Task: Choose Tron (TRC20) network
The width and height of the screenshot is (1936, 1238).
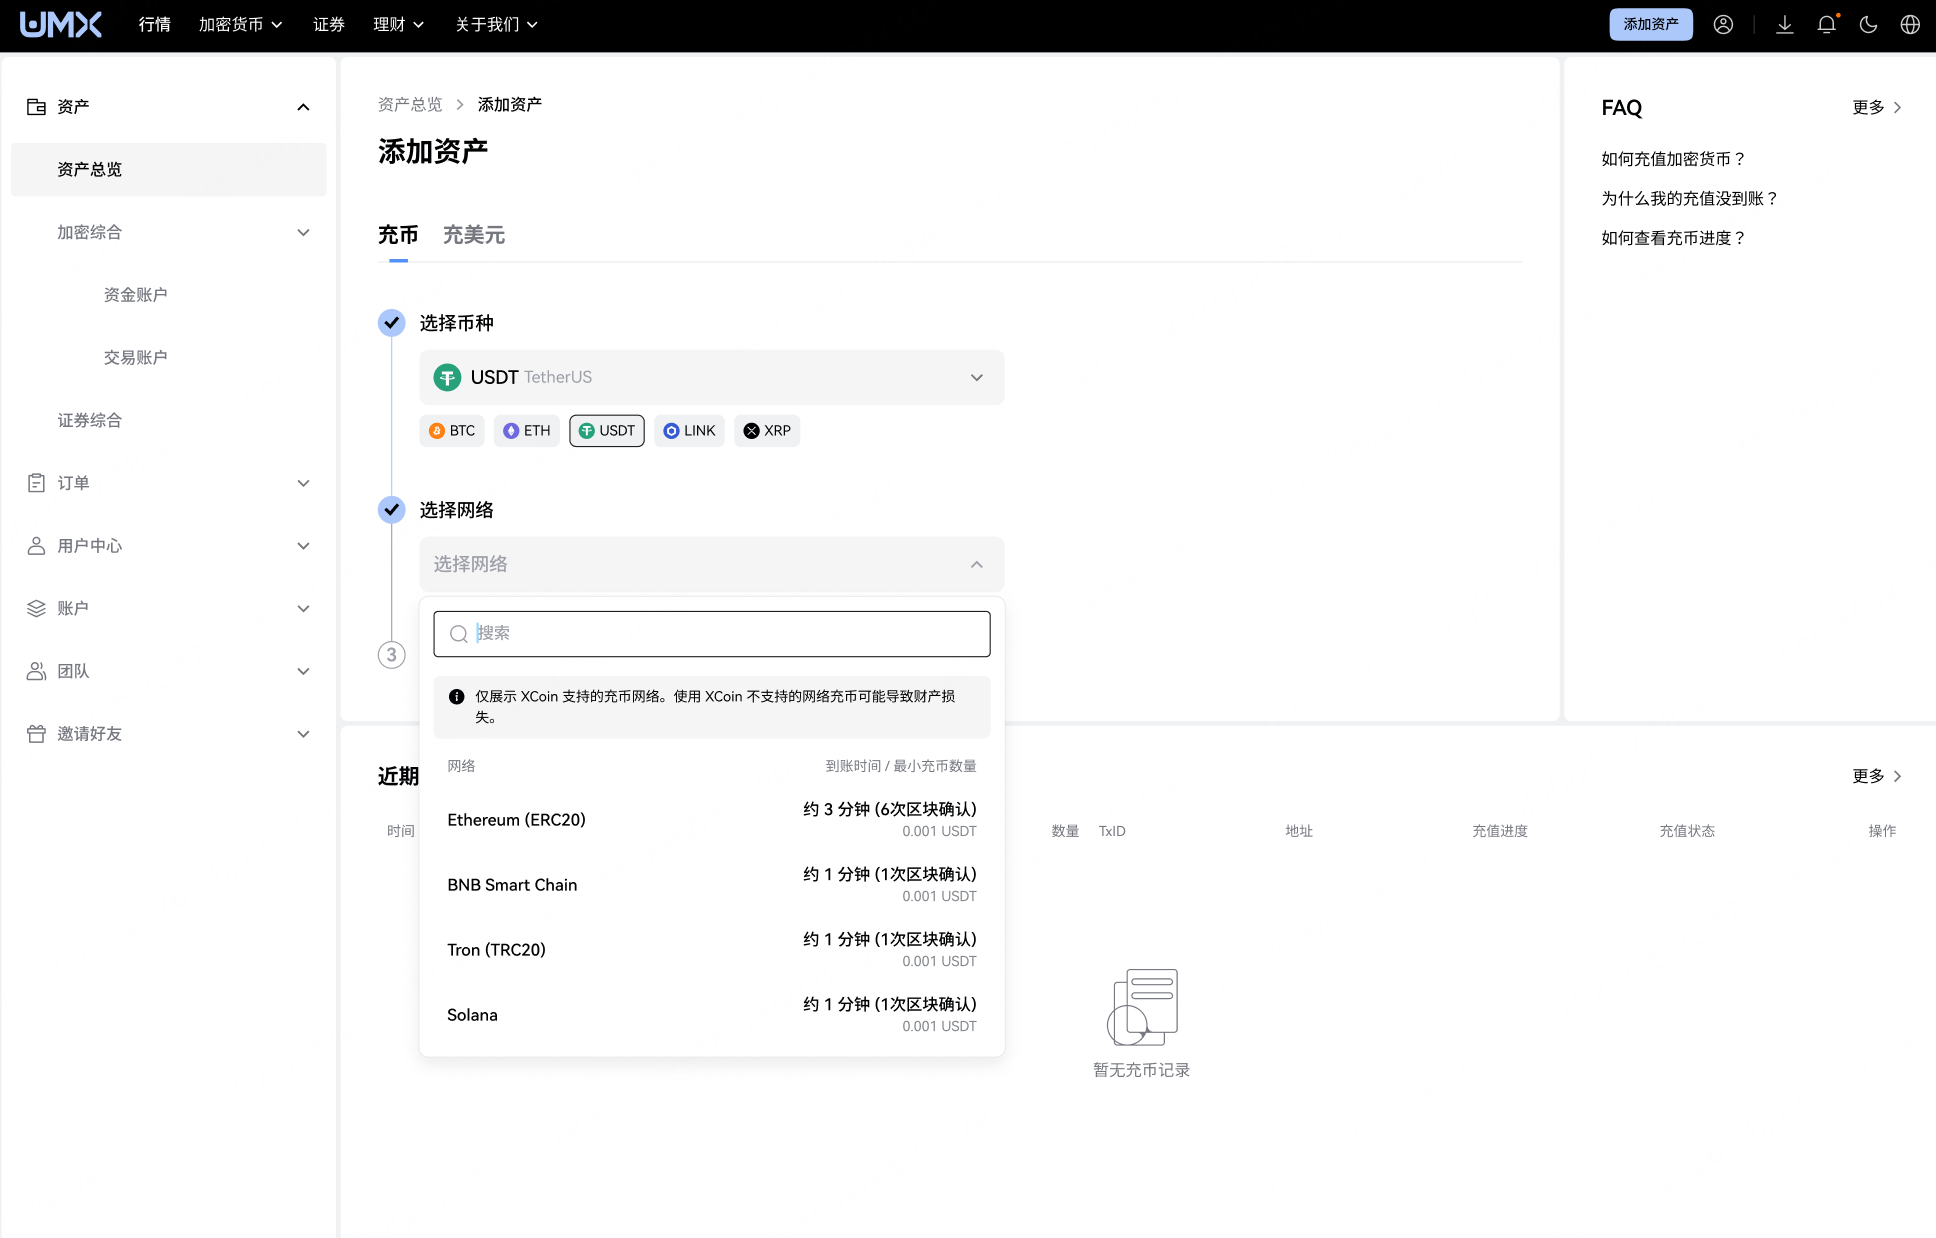Action: point(712,950)
